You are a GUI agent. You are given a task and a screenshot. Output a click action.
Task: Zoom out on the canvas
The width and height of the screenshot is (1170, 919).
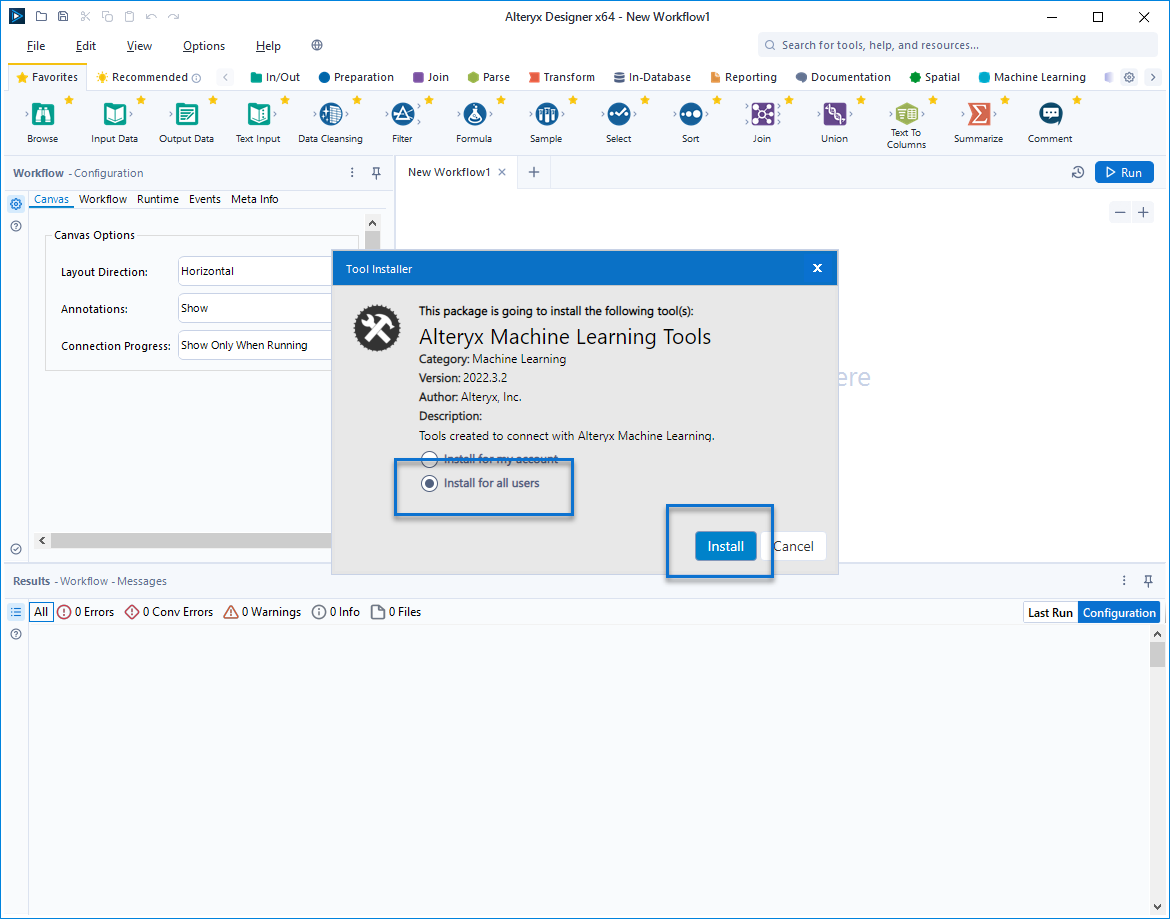tap(1120, 211)
